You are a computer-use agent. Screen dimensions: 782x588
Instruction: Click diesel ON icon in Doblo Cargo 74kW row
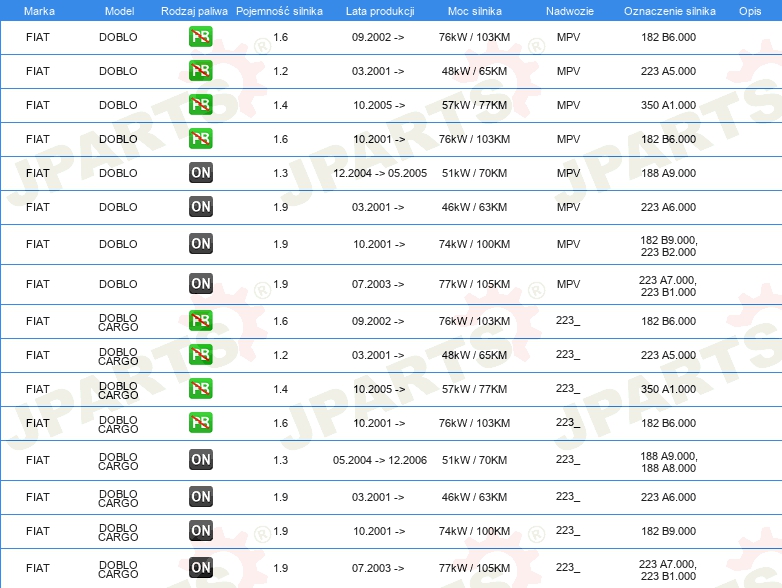(200, 530)
